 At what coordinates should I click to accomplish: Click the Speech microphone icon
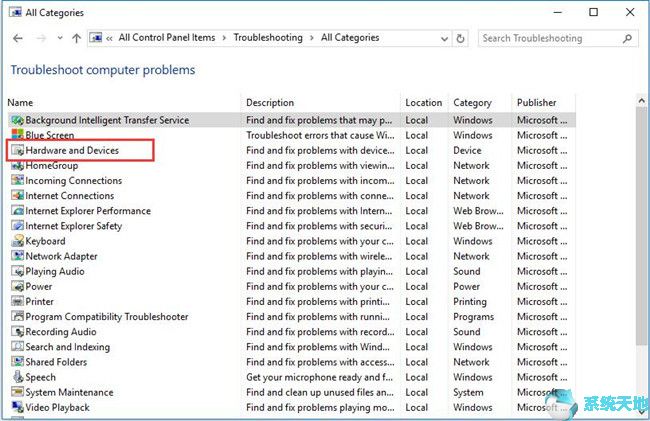[x=17, y=377]
